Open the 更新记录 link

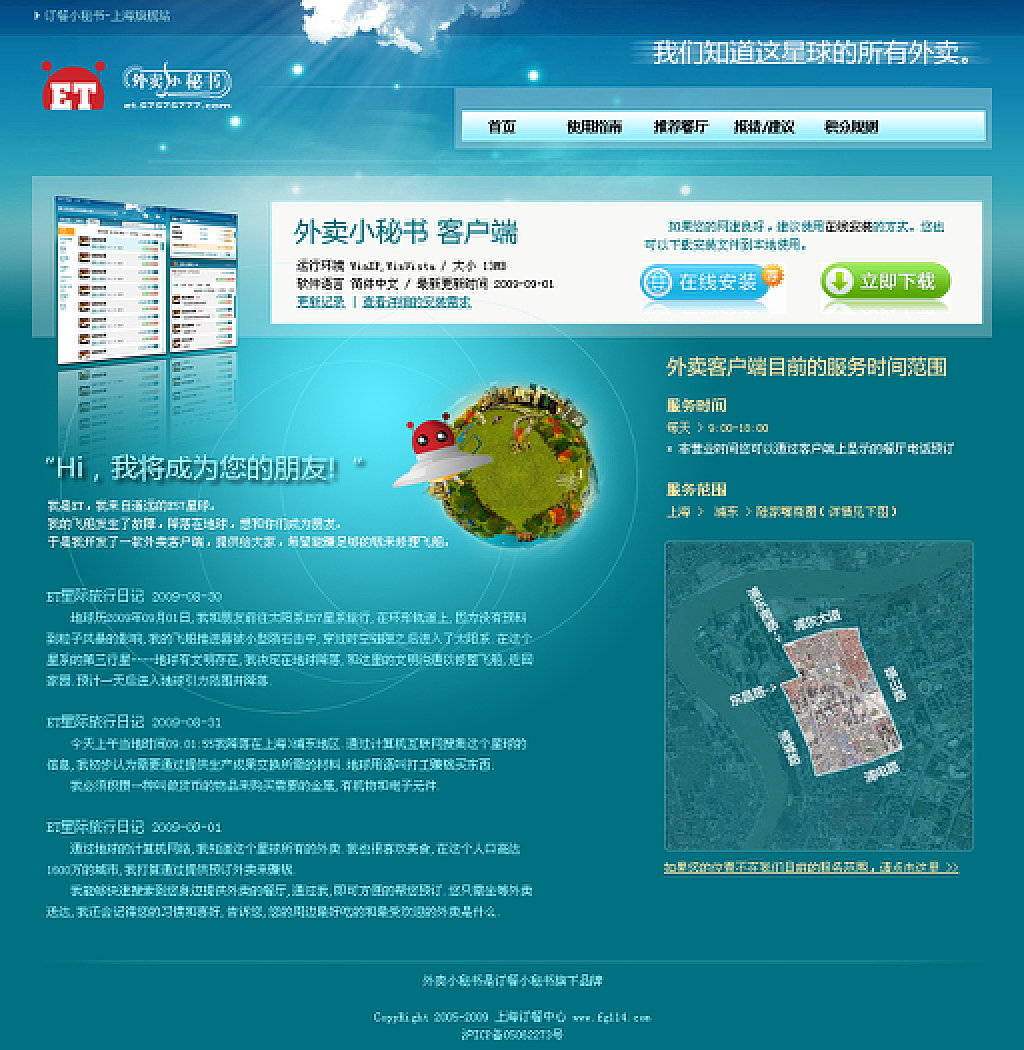320,301
